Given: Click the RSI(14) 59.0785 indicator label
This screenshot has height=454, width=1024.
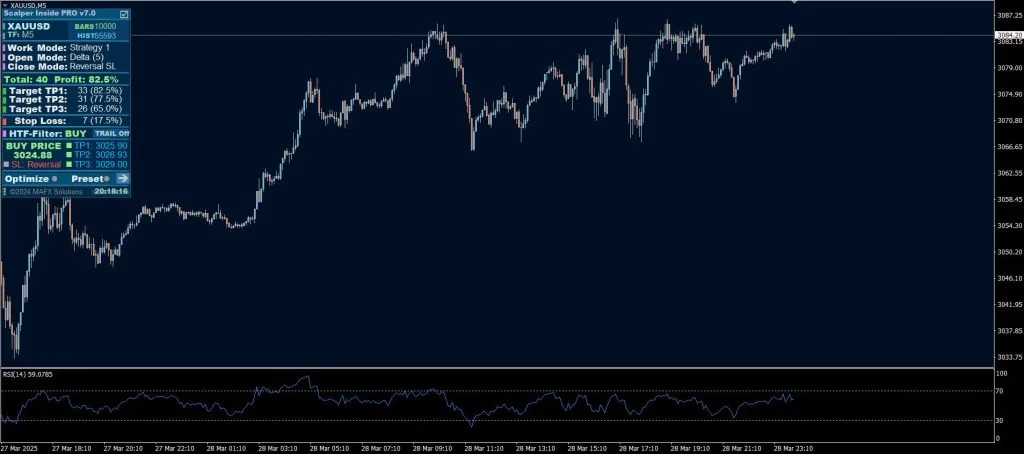Looking at the screenshot, I should tap(27, 374).
